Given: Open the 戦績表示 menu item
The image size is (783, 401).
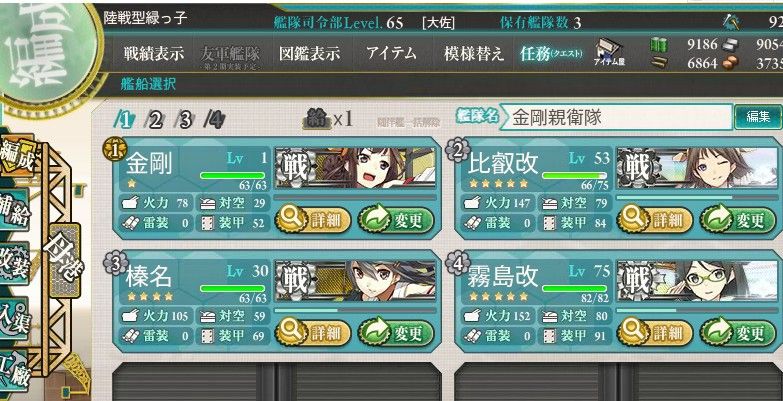Looking at the screenshot, I should 154,54.
